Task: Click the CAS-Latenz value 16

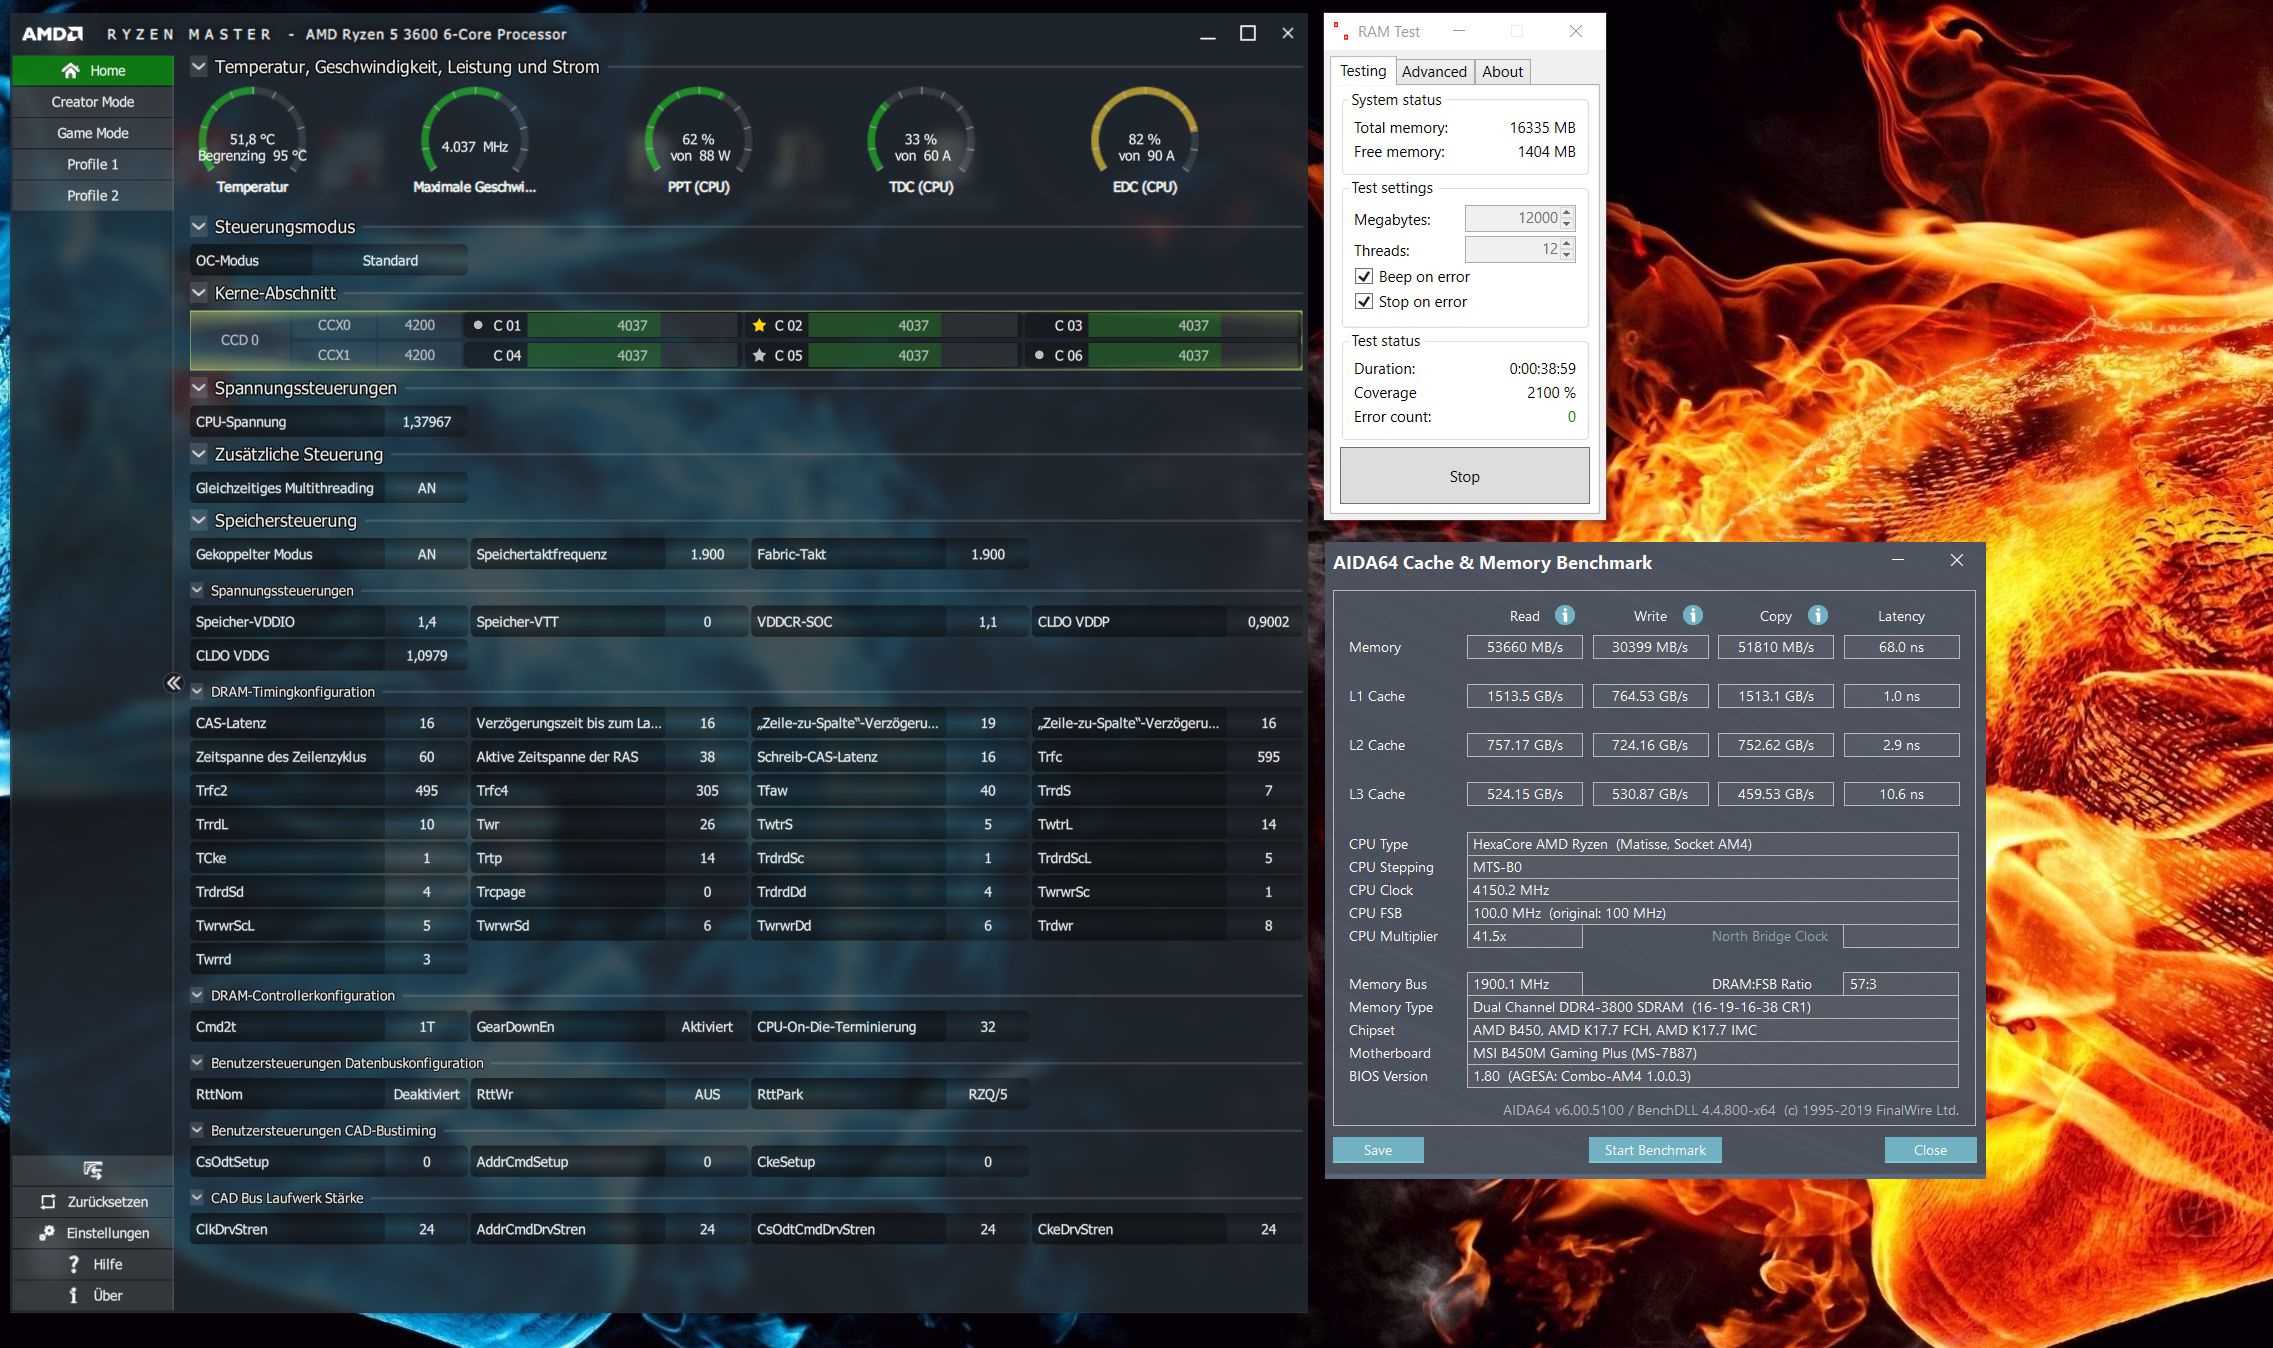Action: click(x=427, y=723)
